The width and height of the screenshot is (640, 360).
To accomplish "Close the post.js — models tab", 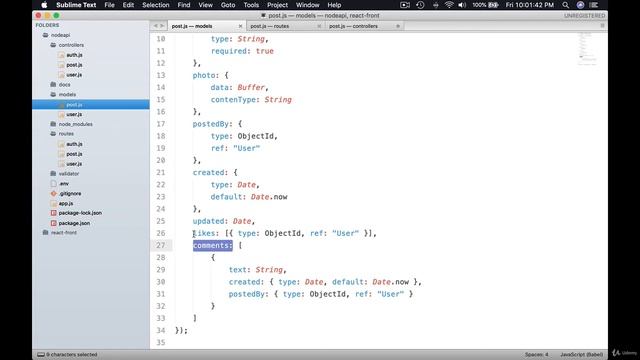I will tap(240, 26).
